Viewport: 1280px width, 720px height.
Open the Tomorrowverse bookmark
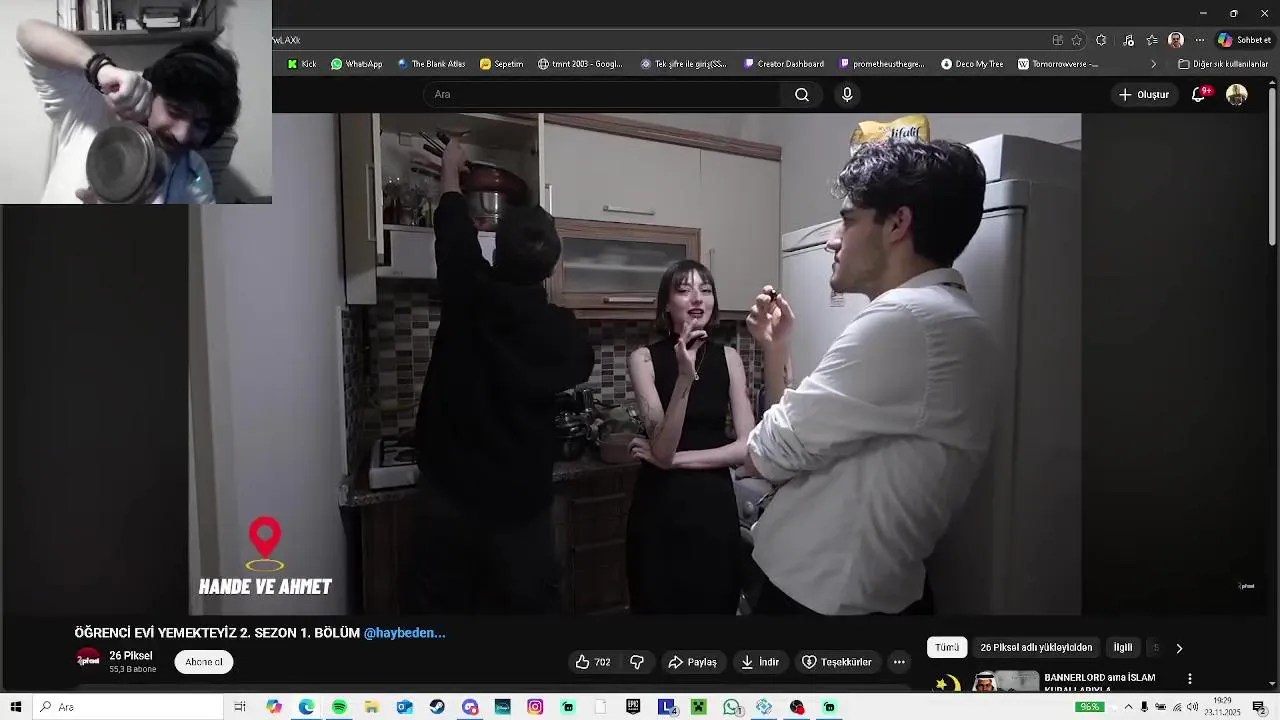tap(1058, 64)
